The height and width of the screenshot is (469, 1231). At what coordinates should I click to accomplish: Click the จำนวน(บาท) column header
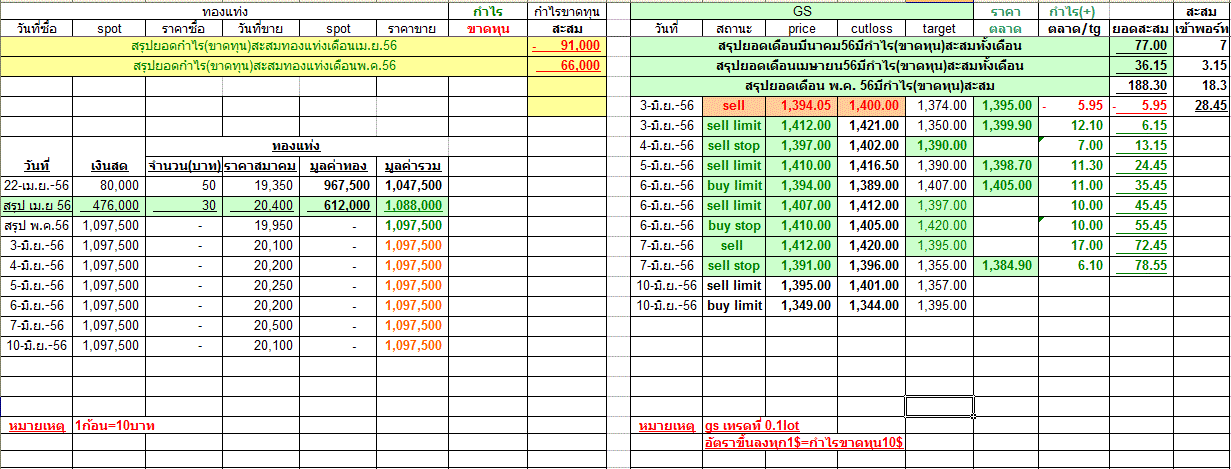click(x=184, y=165)
